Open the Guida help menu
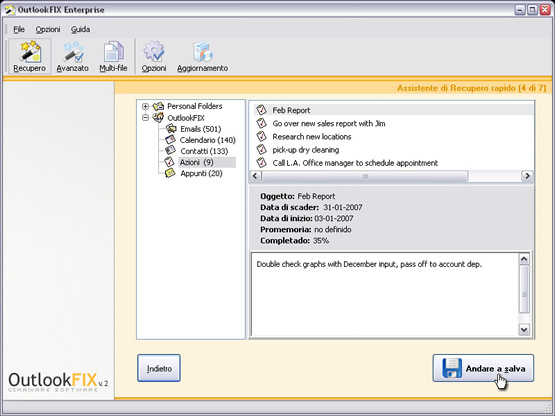555x416 pixels. tap(80, 29)
